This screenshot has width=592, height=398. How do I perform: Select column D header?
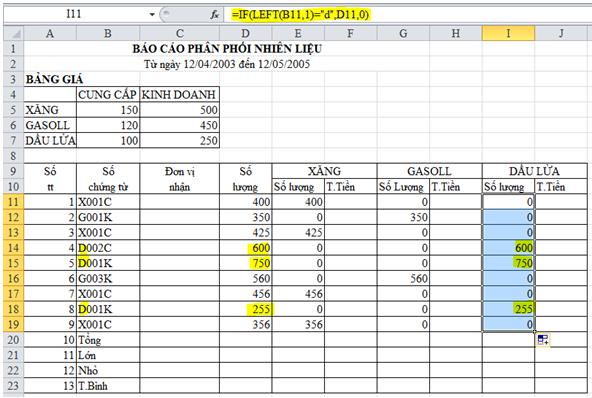[x=245, y=33]
